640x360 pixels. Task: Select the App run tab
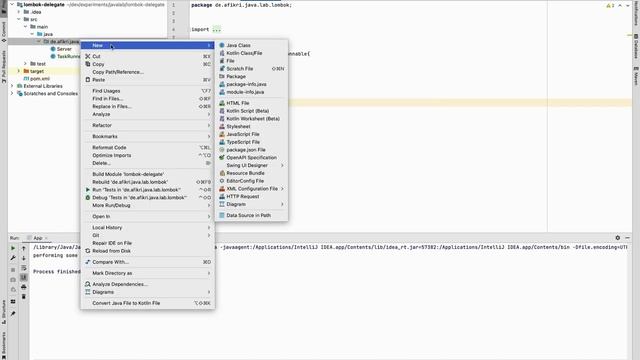coord(38,238)
